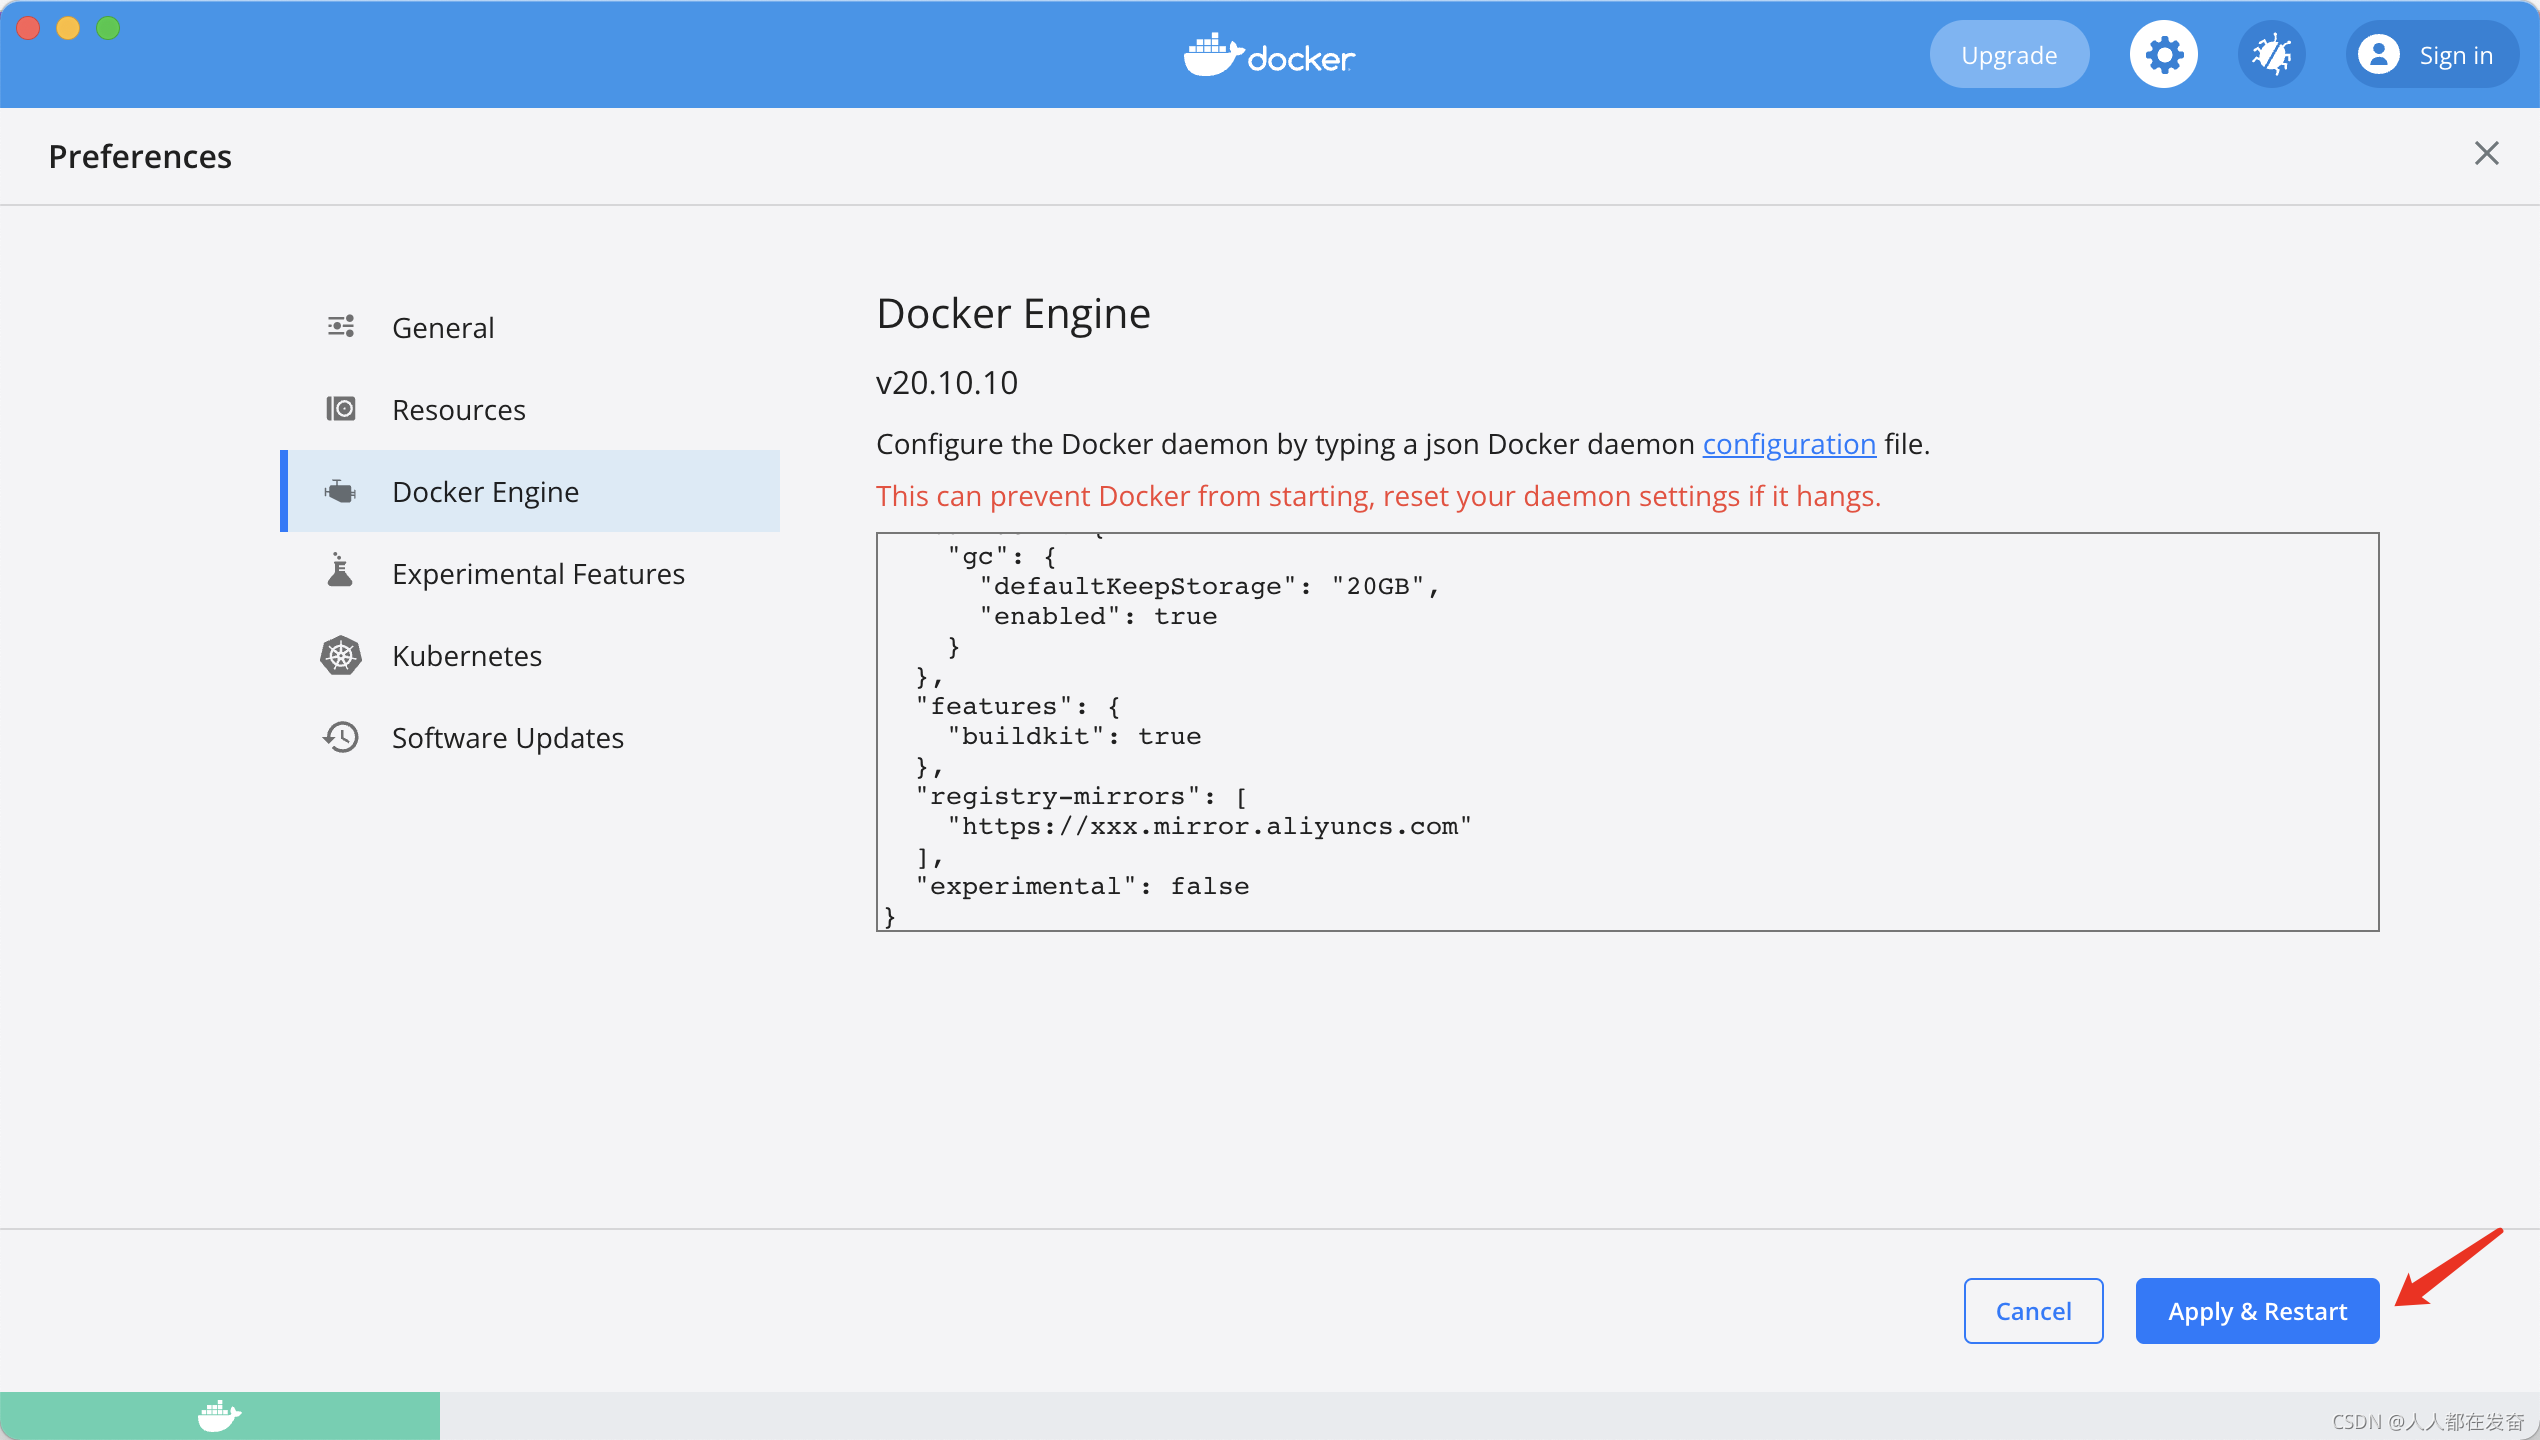
Task: Click the General sliders icon
Action: coord(341,326)
